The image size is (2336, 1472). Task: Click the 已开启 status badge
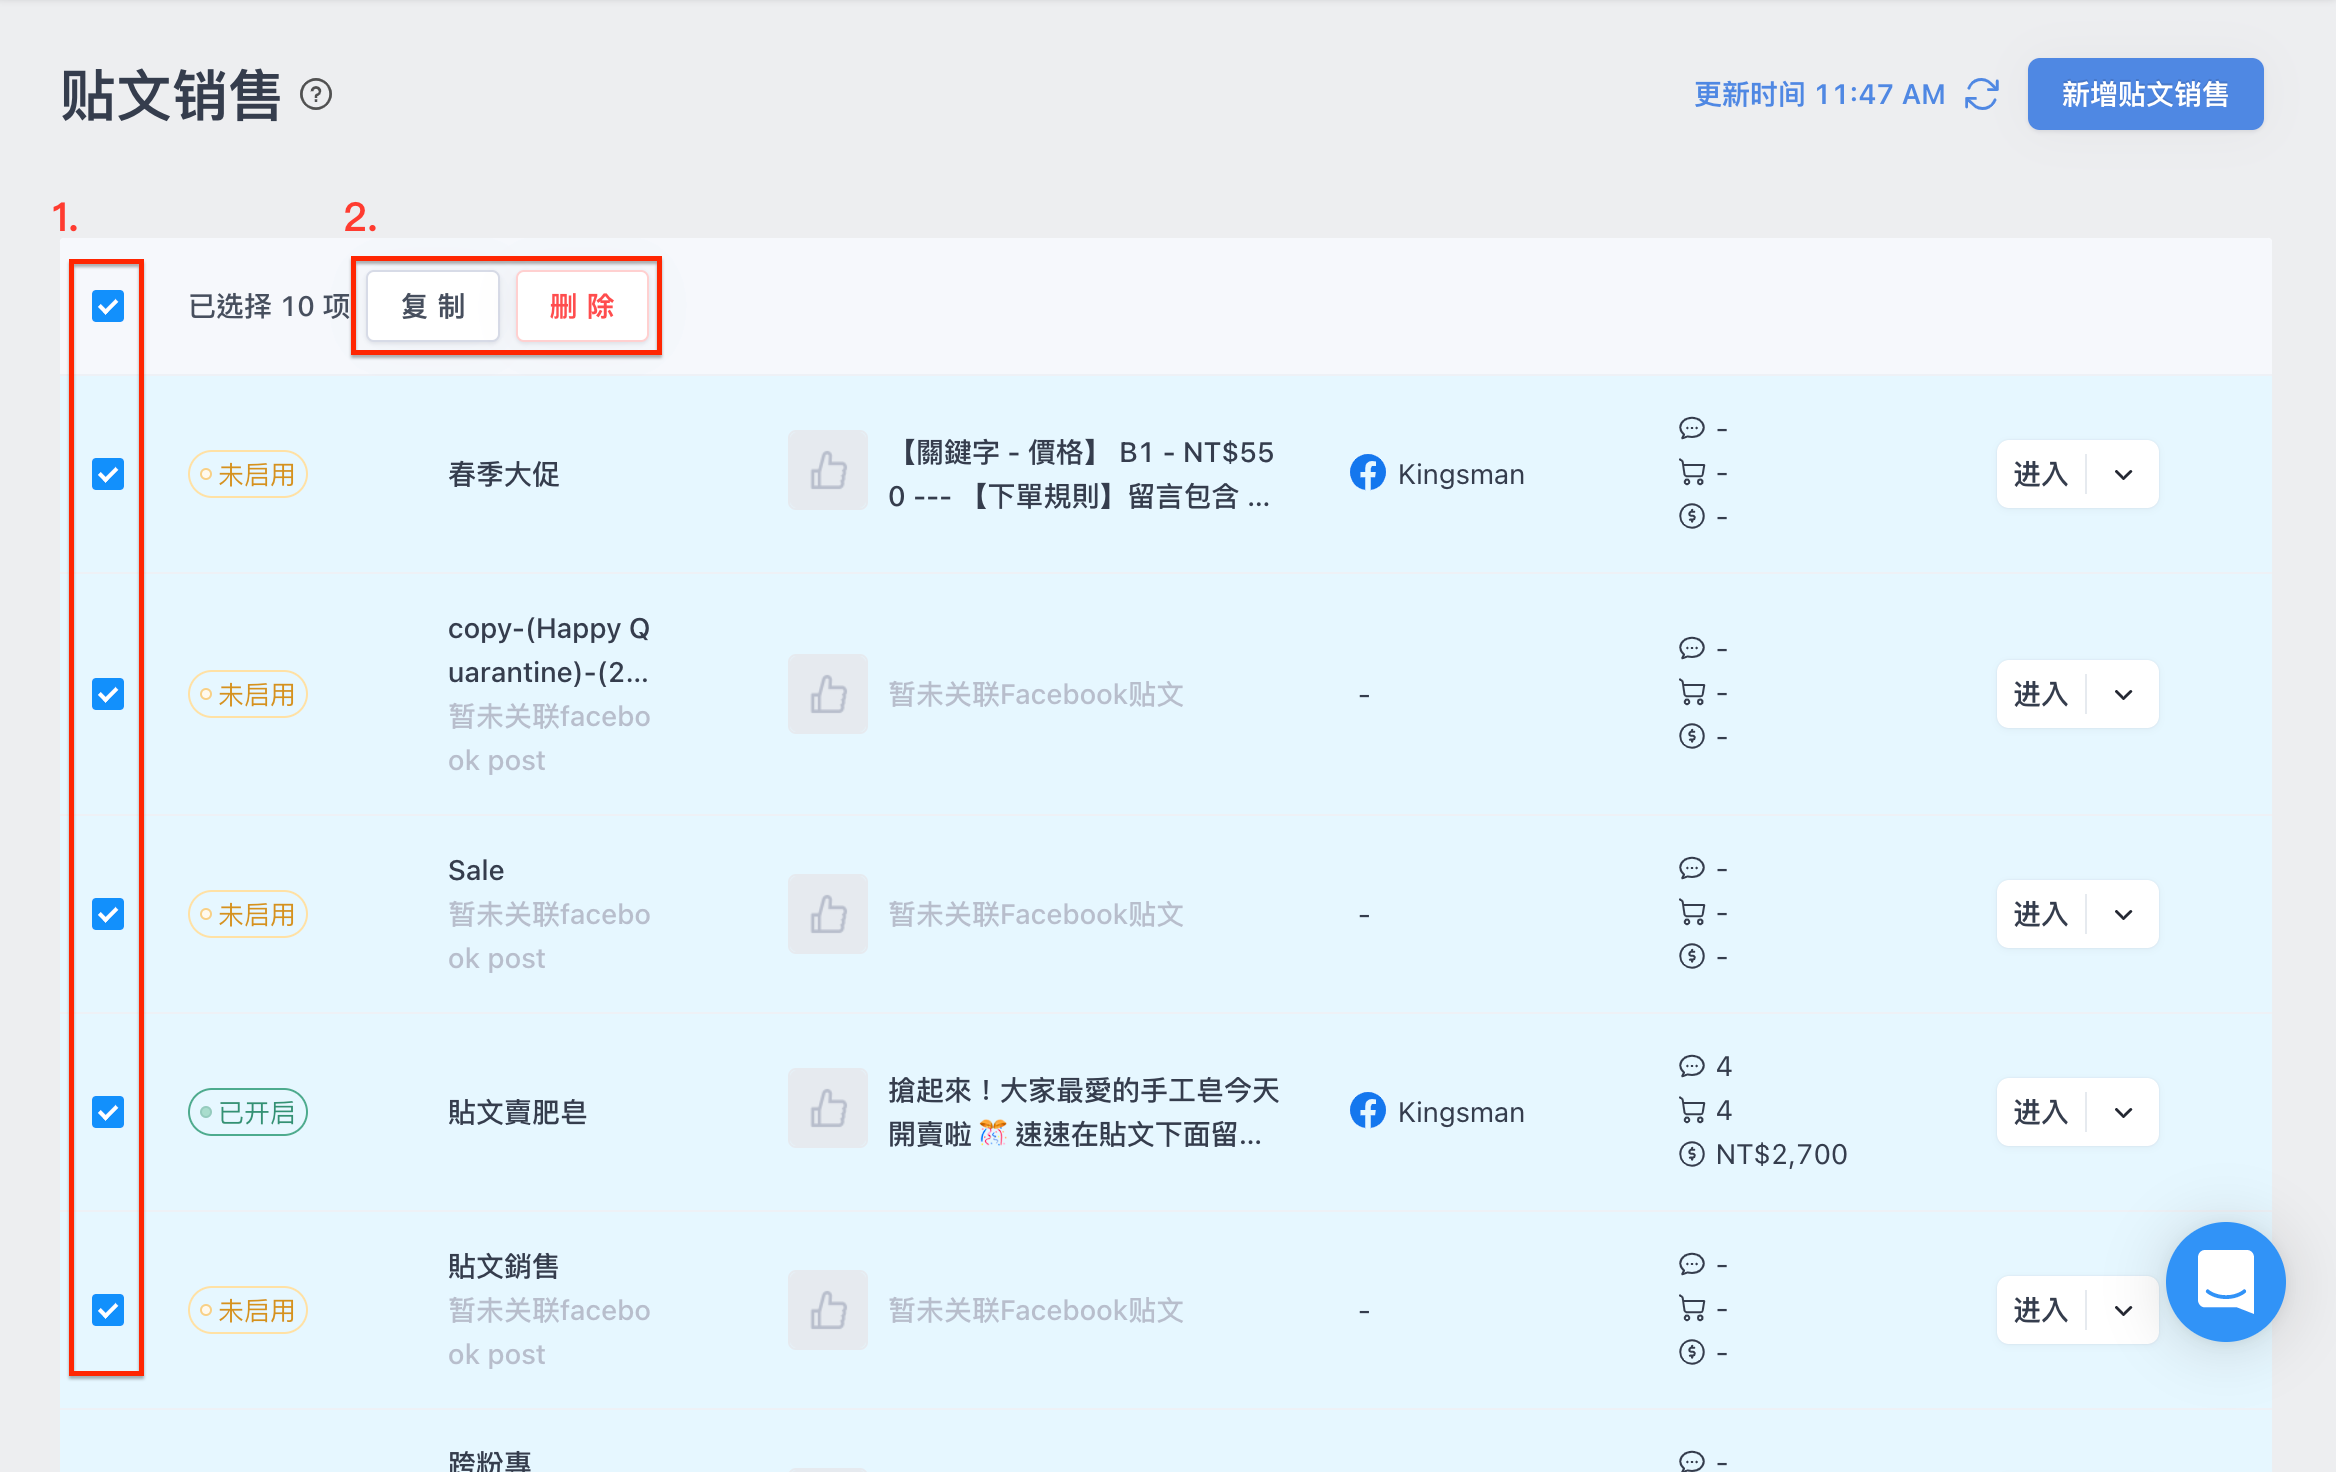[x=248, y=1112]
